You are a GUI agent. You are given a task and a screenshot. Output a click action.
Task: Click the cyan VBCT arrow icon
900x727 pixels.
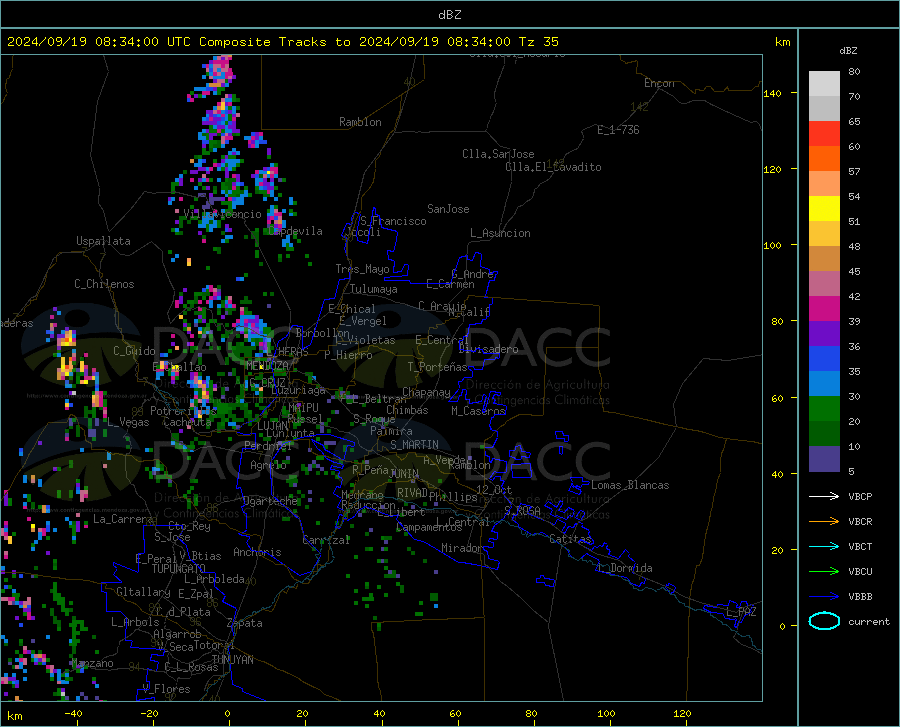point(824,546)
